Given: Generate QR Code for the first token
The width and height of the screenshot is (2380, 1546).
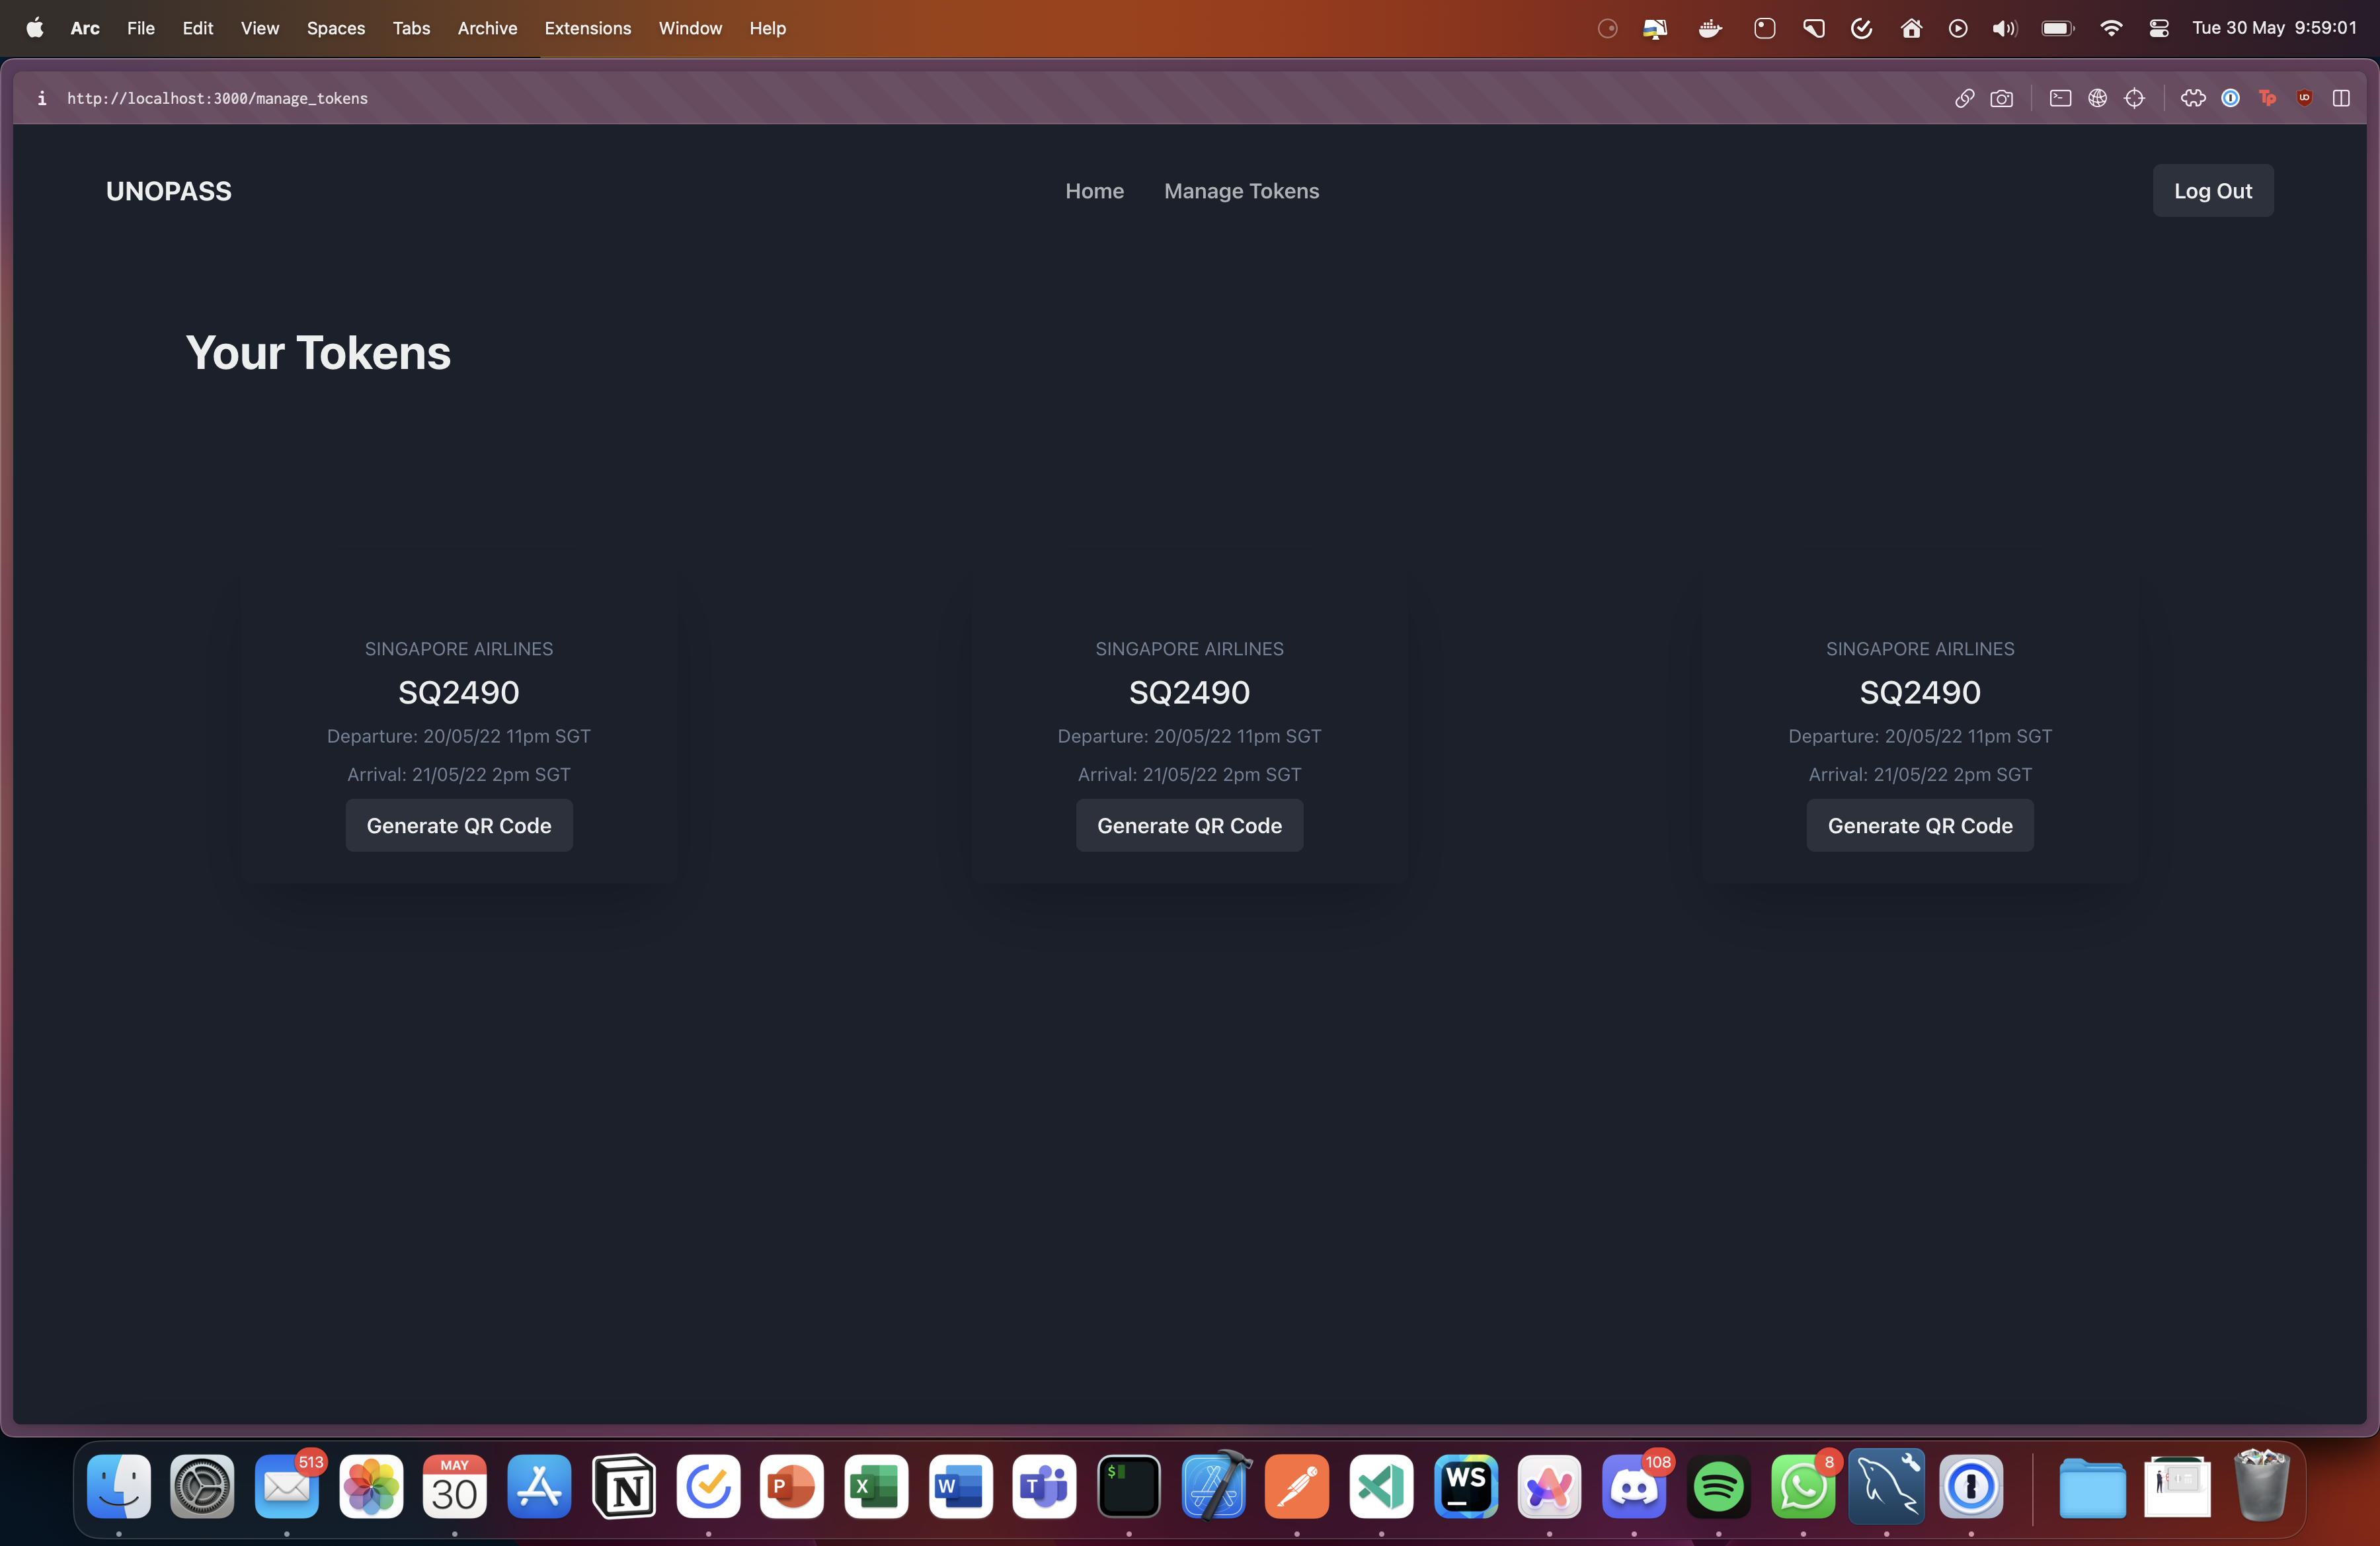Looking at the screenshot, I should (x=459, y=825).
